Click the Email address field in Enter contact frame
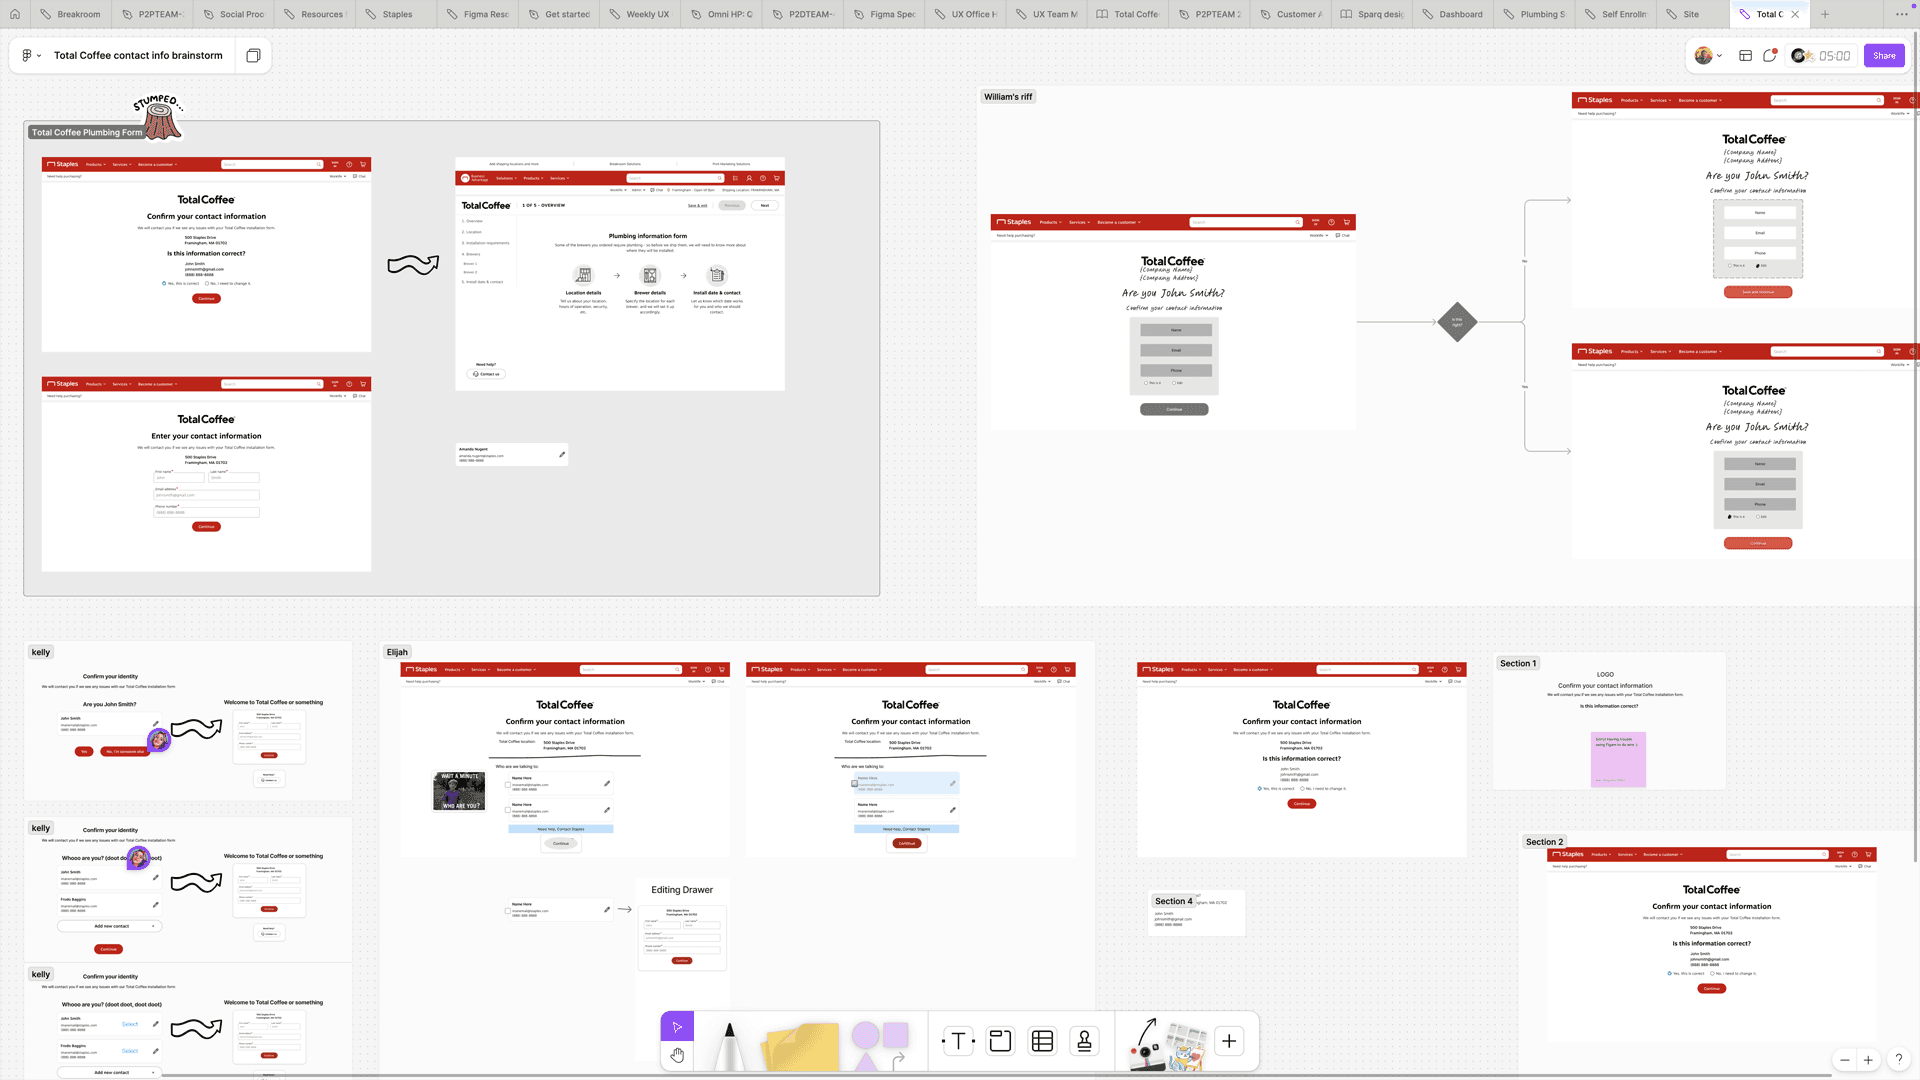 pos(206,495)
